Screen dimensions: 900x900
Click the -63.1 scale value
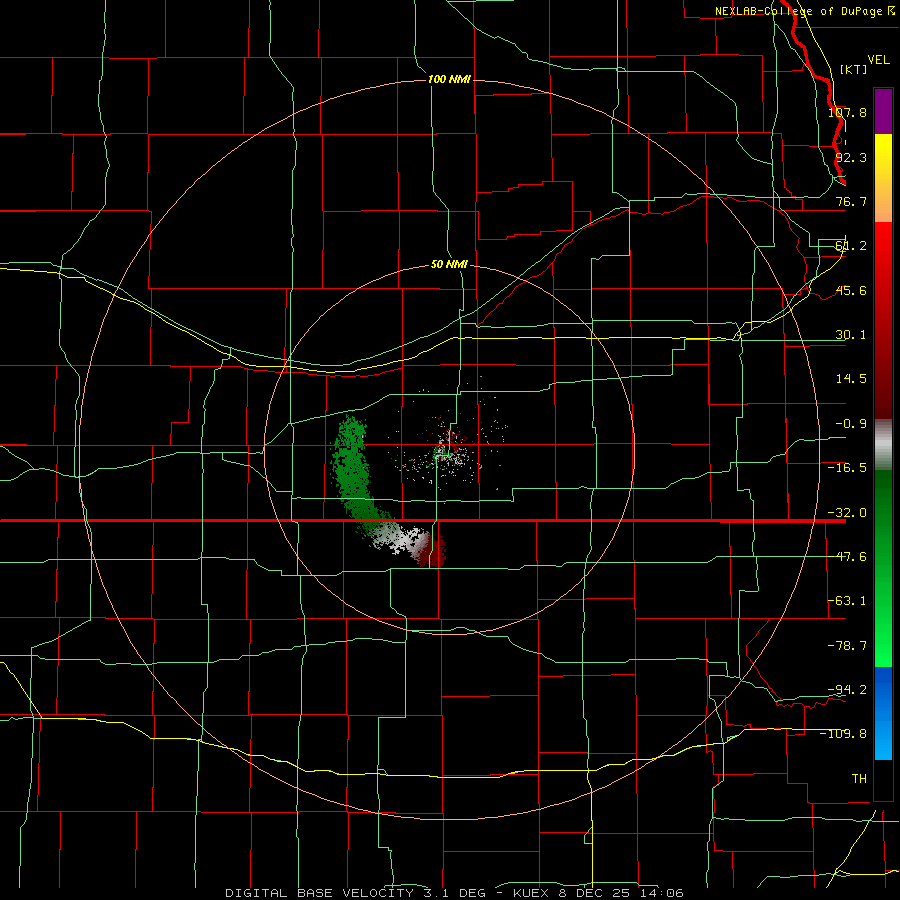click(847, 601)
